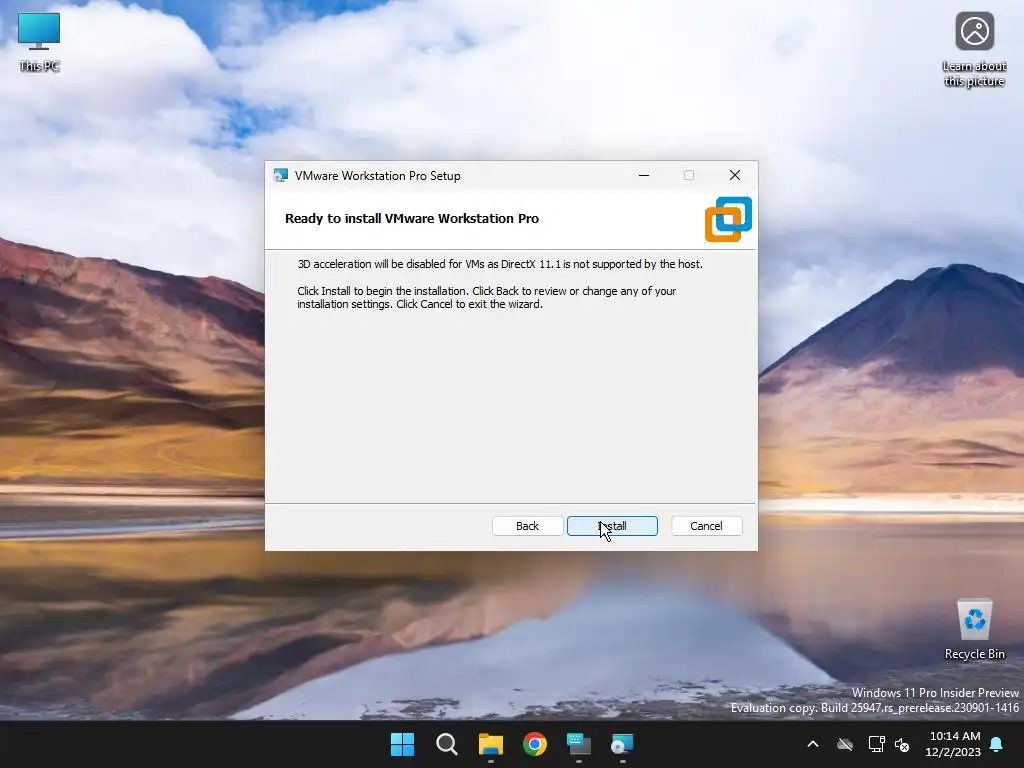This screenshot has width=1024, height=768.
Task: Switch to the VMware installer taskbar icon
Action: pos(622,744)
